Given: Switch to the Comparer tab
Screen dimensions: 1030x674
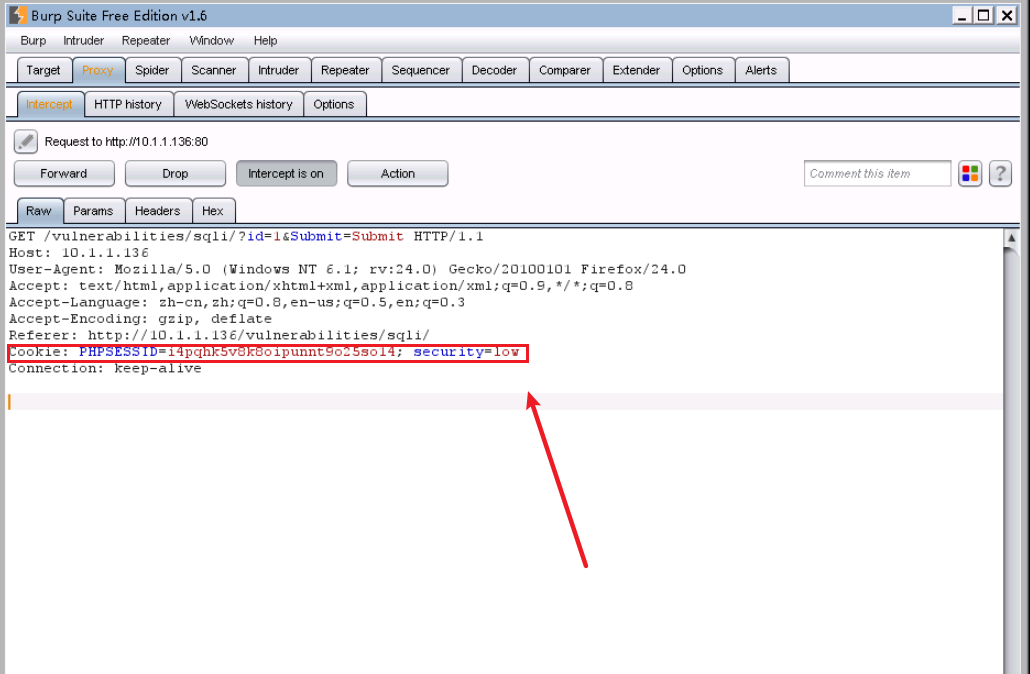Looking at the screenshot, I should [565, 70].
